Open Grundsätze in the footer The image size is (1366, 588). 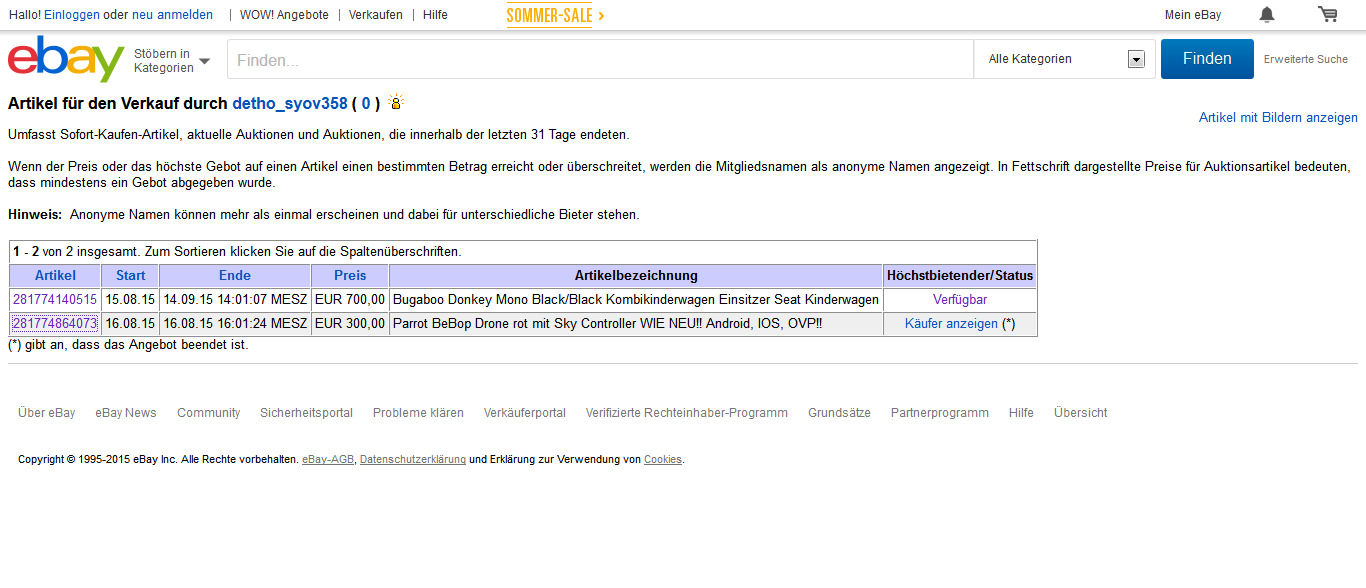click(x=840, y=413)
